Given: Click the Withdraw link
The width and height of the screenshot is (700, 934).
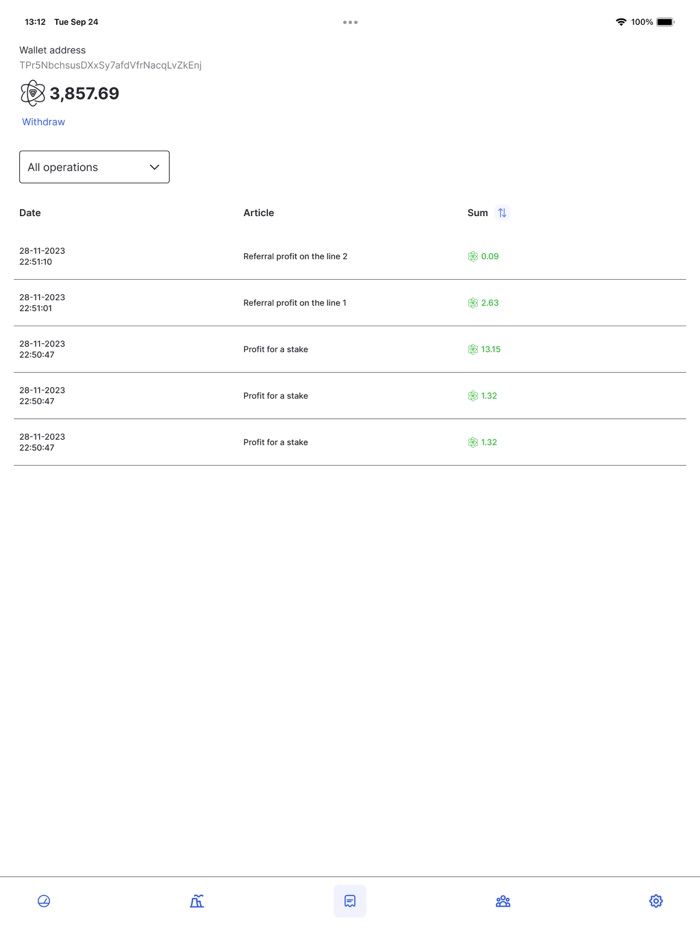Looking at the screenshot, I should click(43, 122).
